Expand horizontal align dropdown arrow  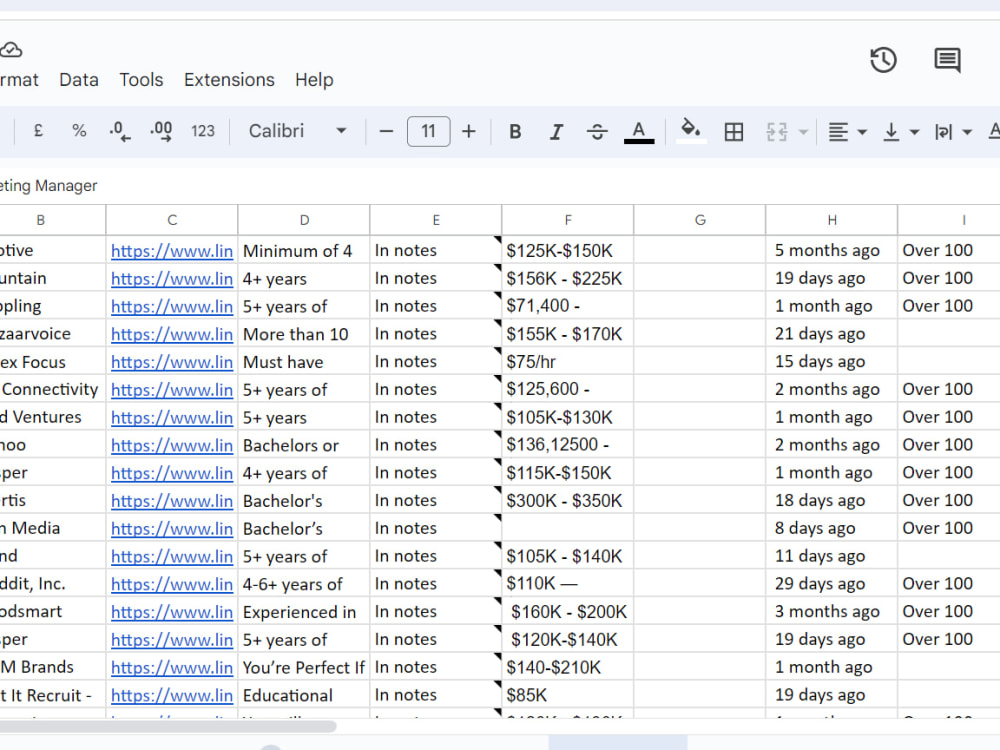(x=862, y=132)
